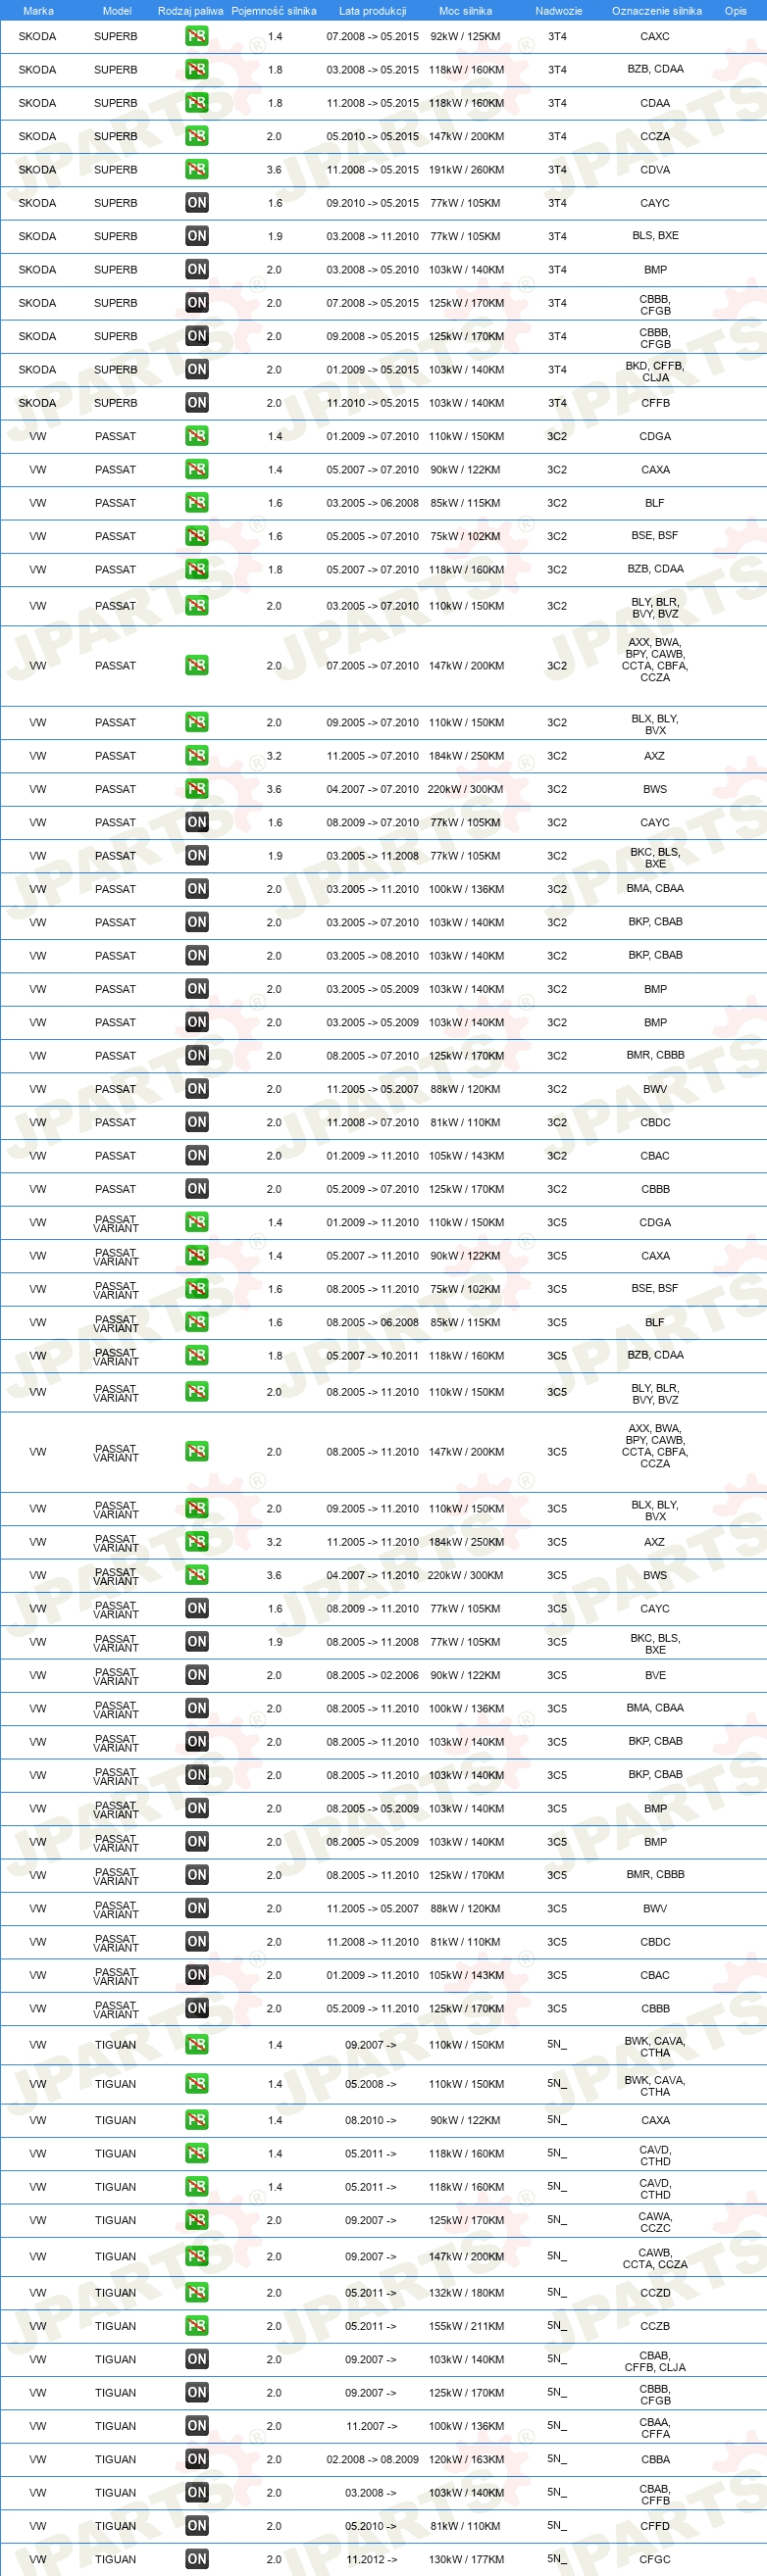Click the petrol icon for Passat Variant CDGA
This screenshot has height=2576, width=767.
tap(197, 1222)
